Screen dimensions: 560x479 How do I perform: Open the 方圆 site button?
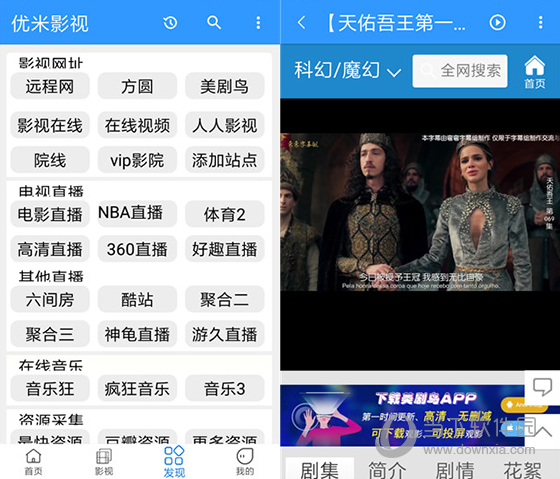137,86
